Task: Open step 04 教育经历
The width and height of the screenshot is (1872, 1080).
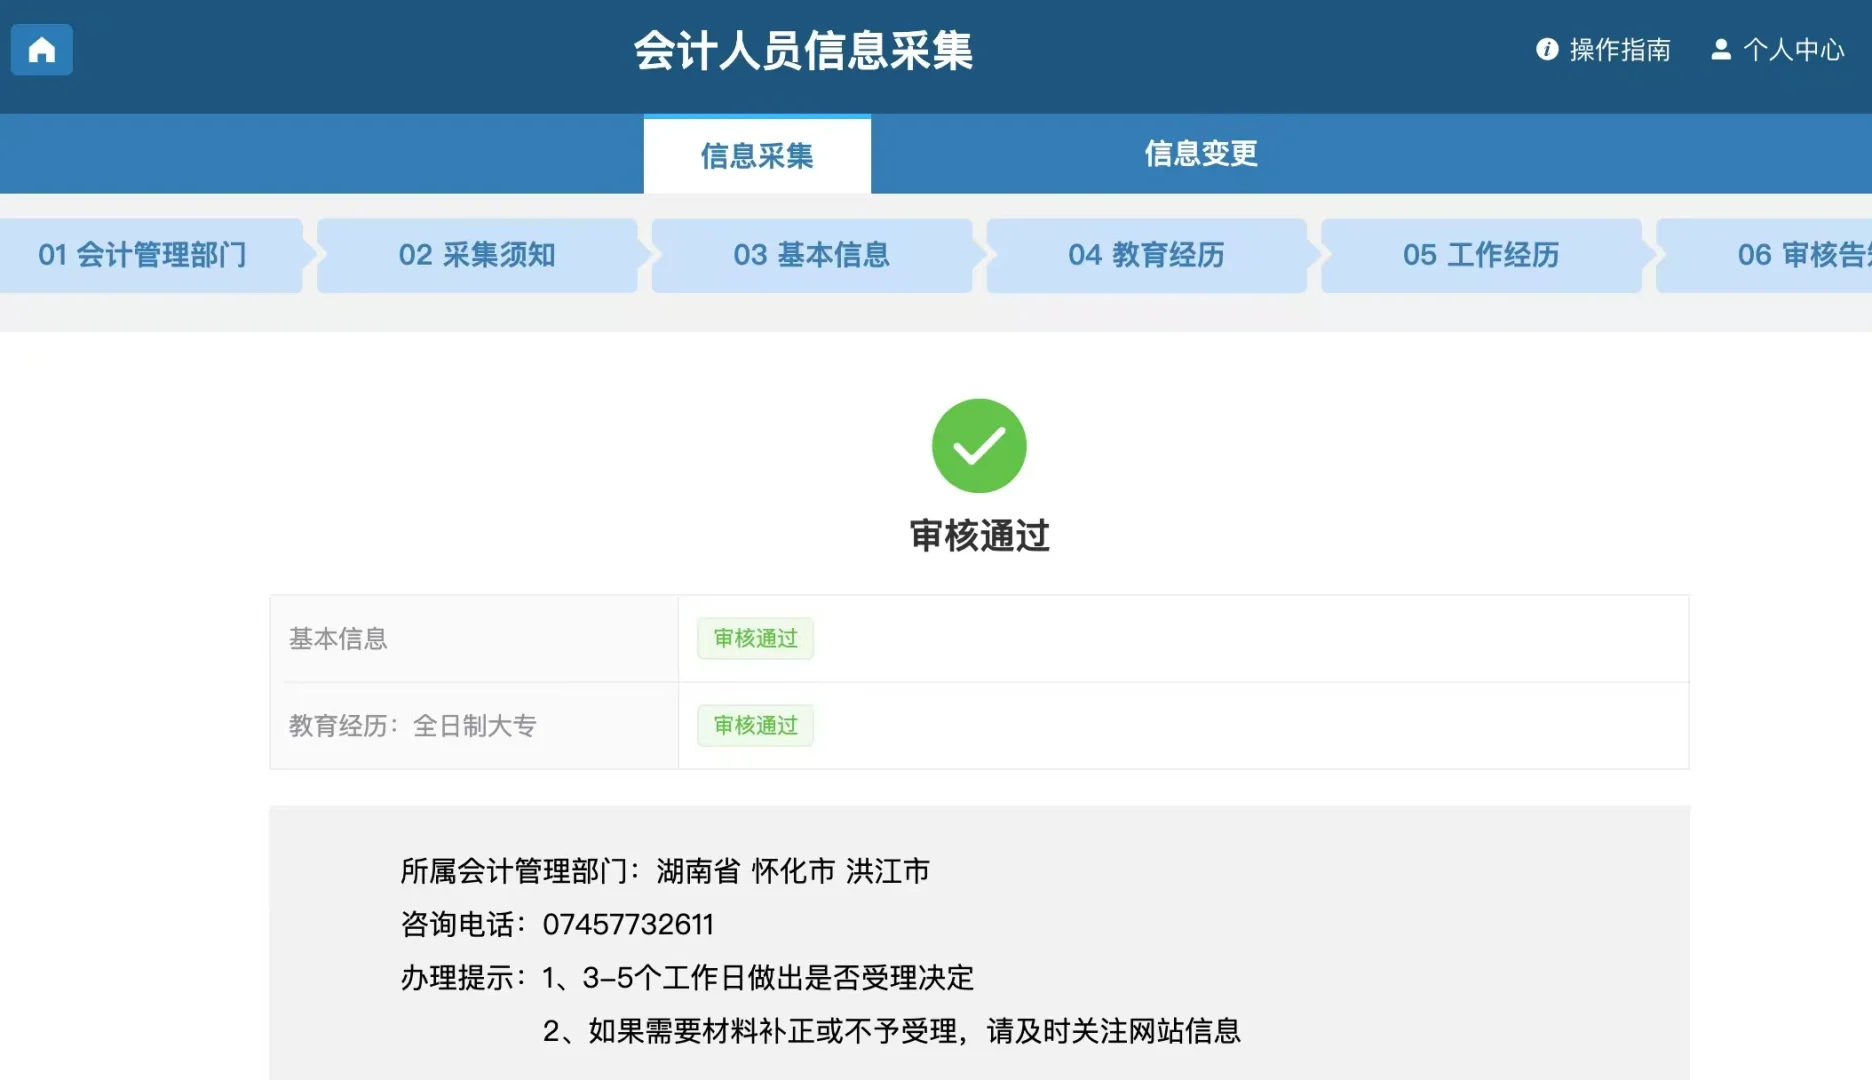Action: pos(1147,255)
